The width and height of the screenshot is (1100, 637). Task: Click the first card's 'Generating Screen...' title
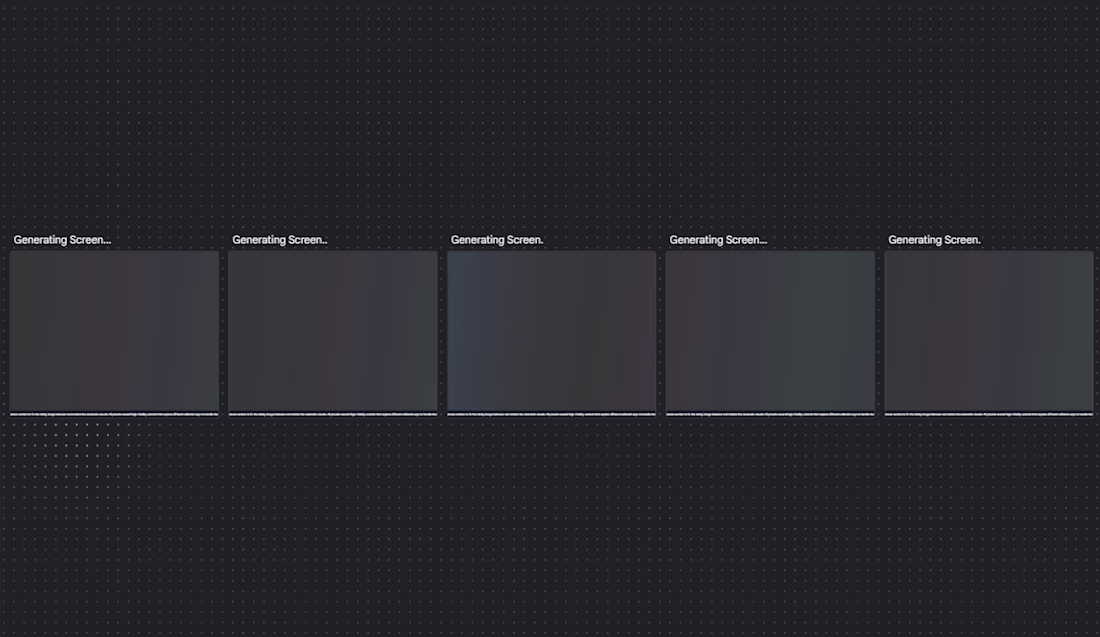click(62, 240)
